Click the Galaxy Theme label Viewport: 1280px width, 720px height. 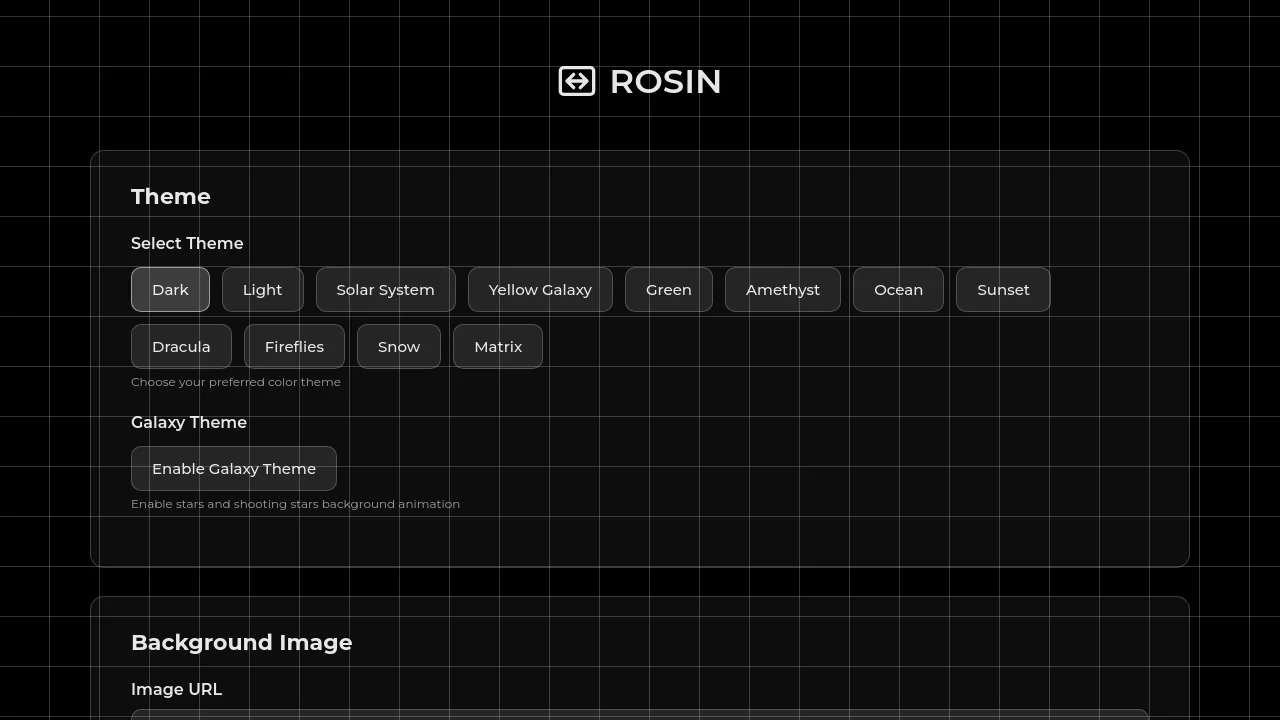tap(189, 423)
